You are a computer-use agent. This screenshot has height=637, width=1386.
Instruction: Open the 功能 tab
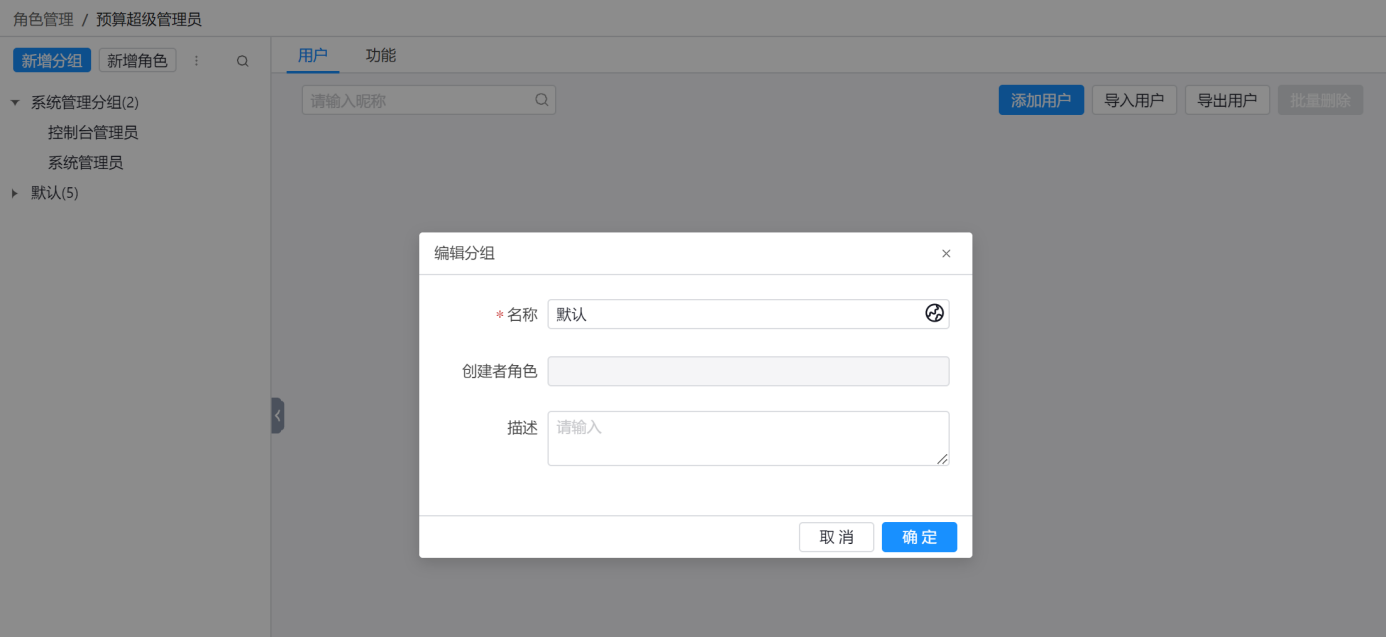[x=381, y=56]
